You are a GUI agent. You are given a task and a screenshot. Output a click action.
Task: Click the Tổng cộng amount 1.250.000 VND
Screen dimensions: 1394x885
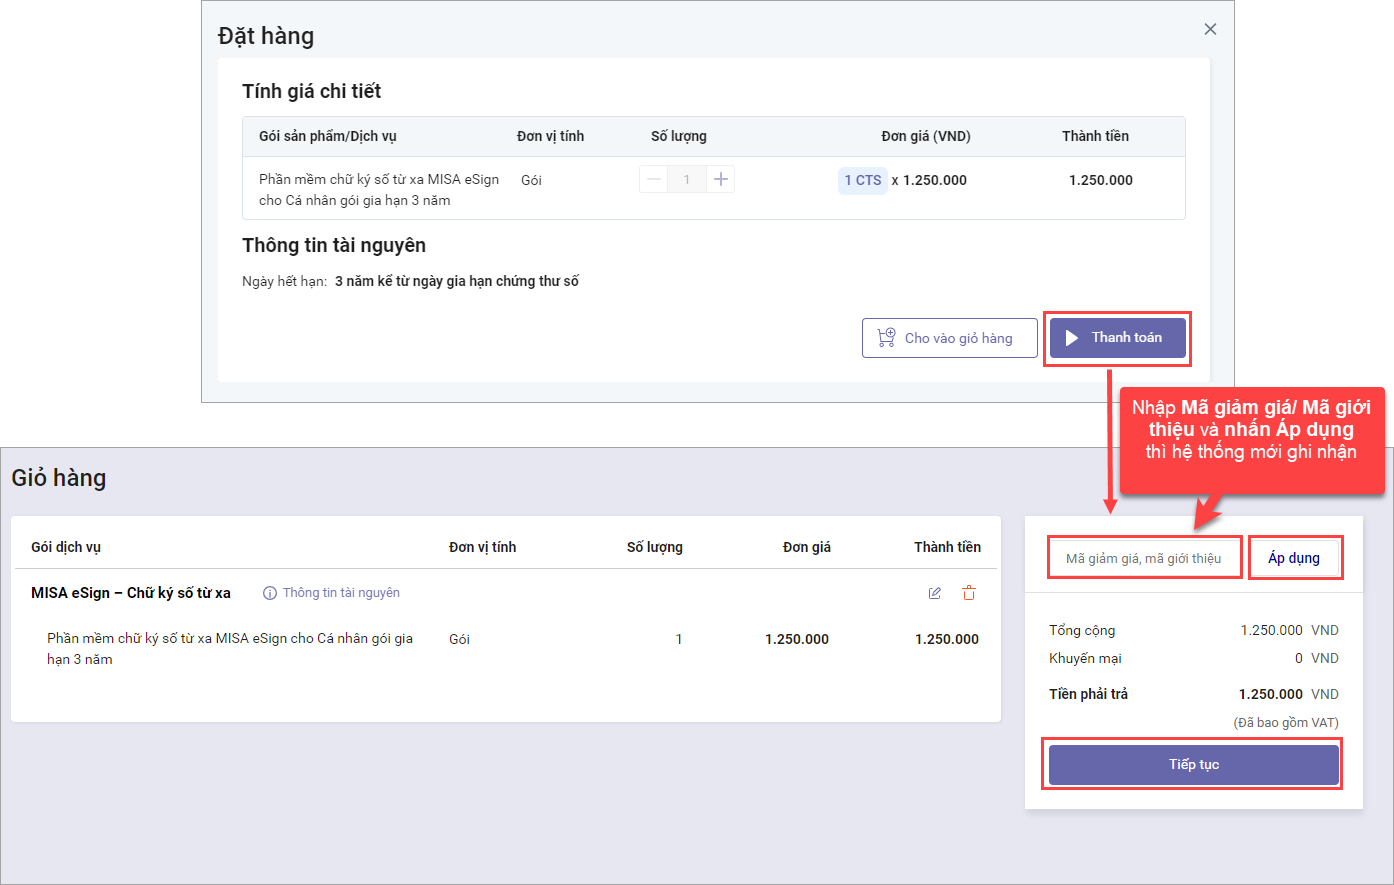click(x=1289, y=630)
